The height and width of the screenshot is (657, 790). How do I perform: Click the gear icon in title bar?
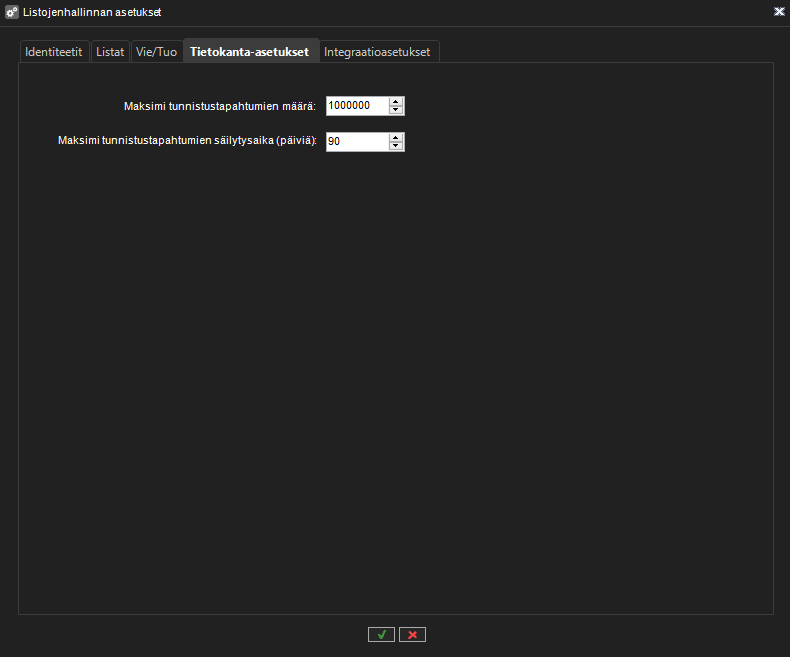(12, 12)
